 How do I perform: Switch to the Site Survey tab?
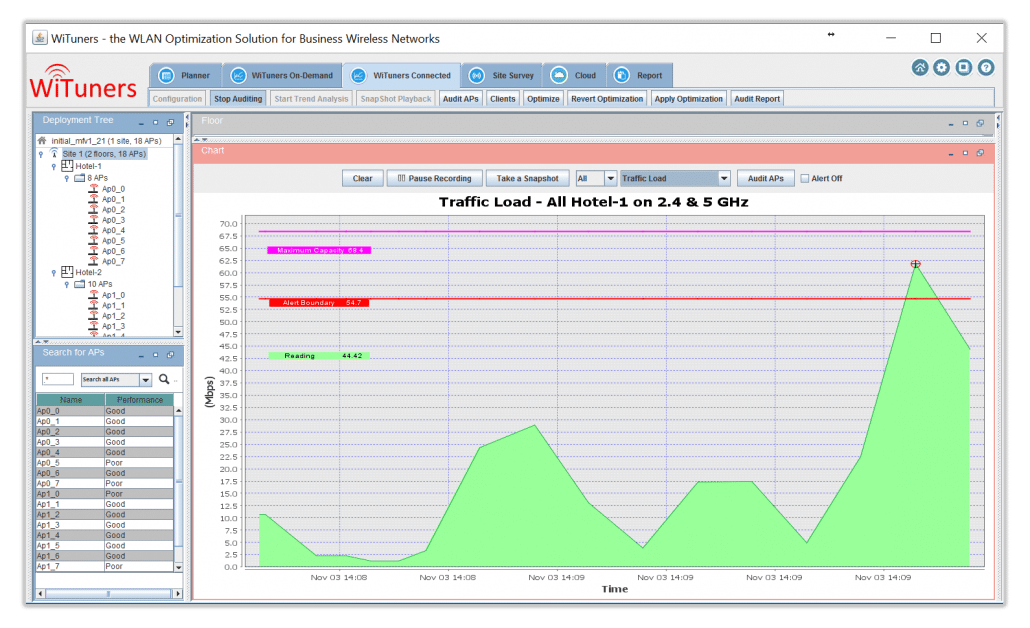click(501, 76)
